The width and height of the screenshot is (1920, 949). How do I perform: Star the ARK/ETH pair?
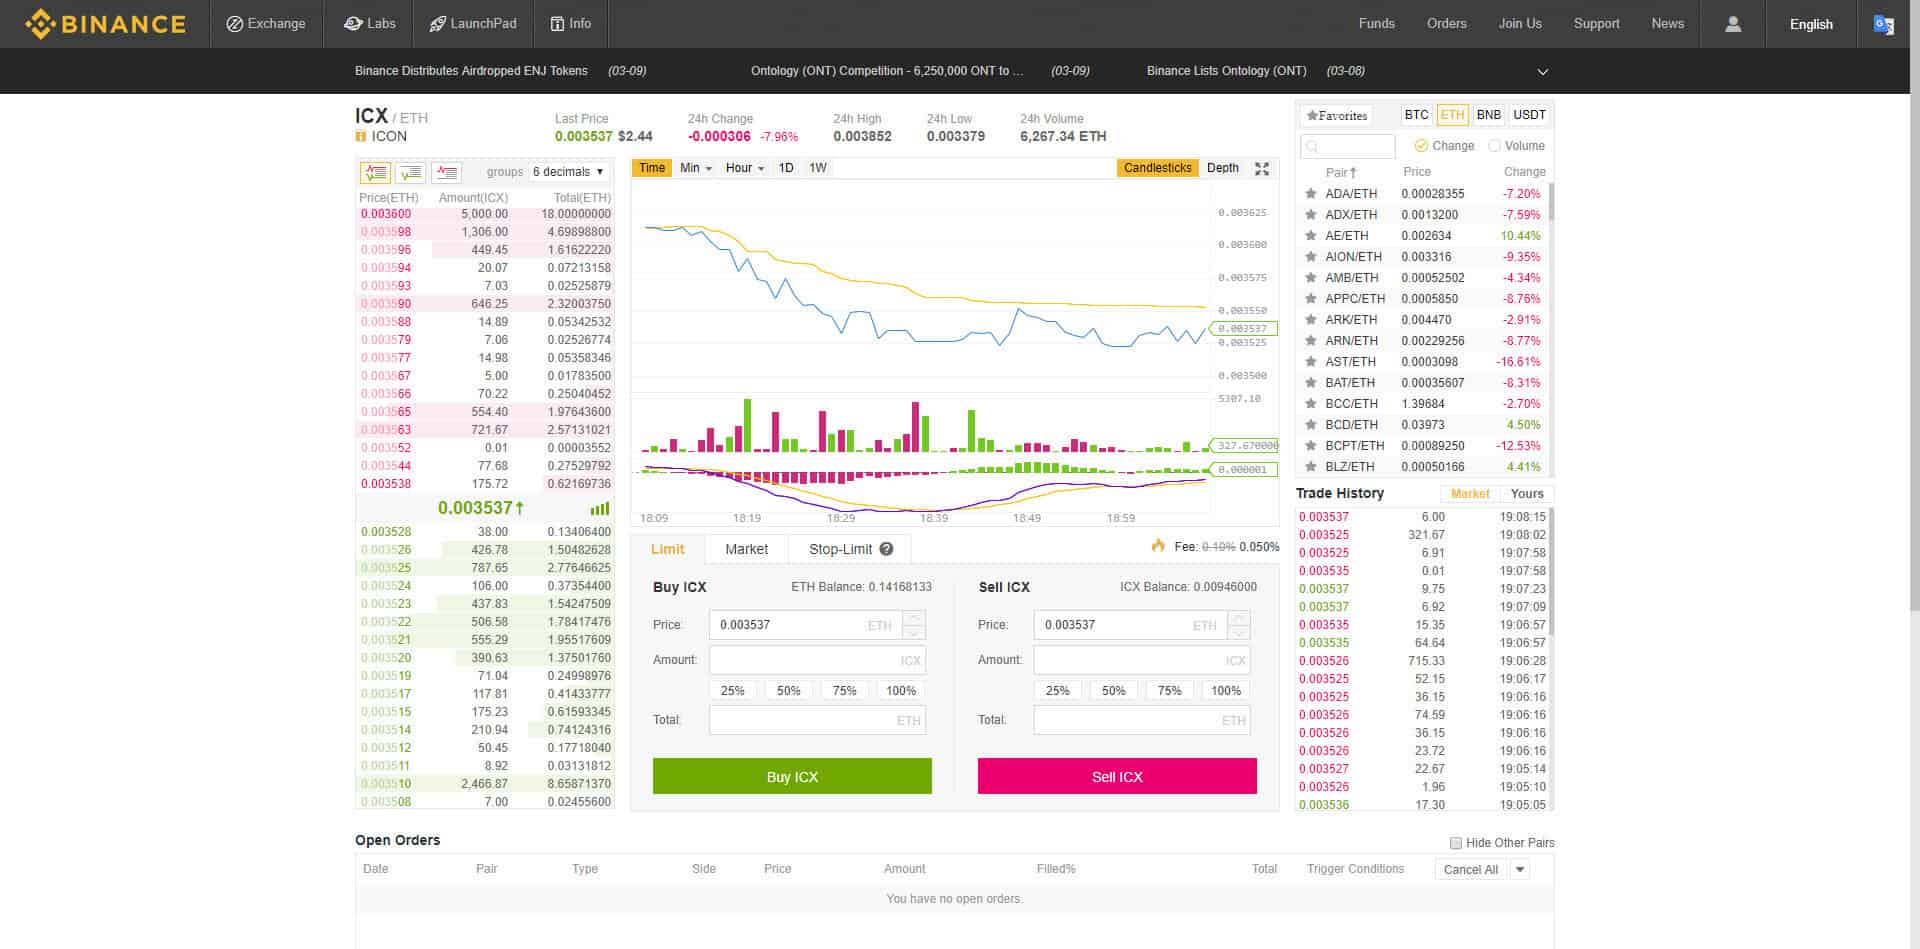[x=1310, y=320]
